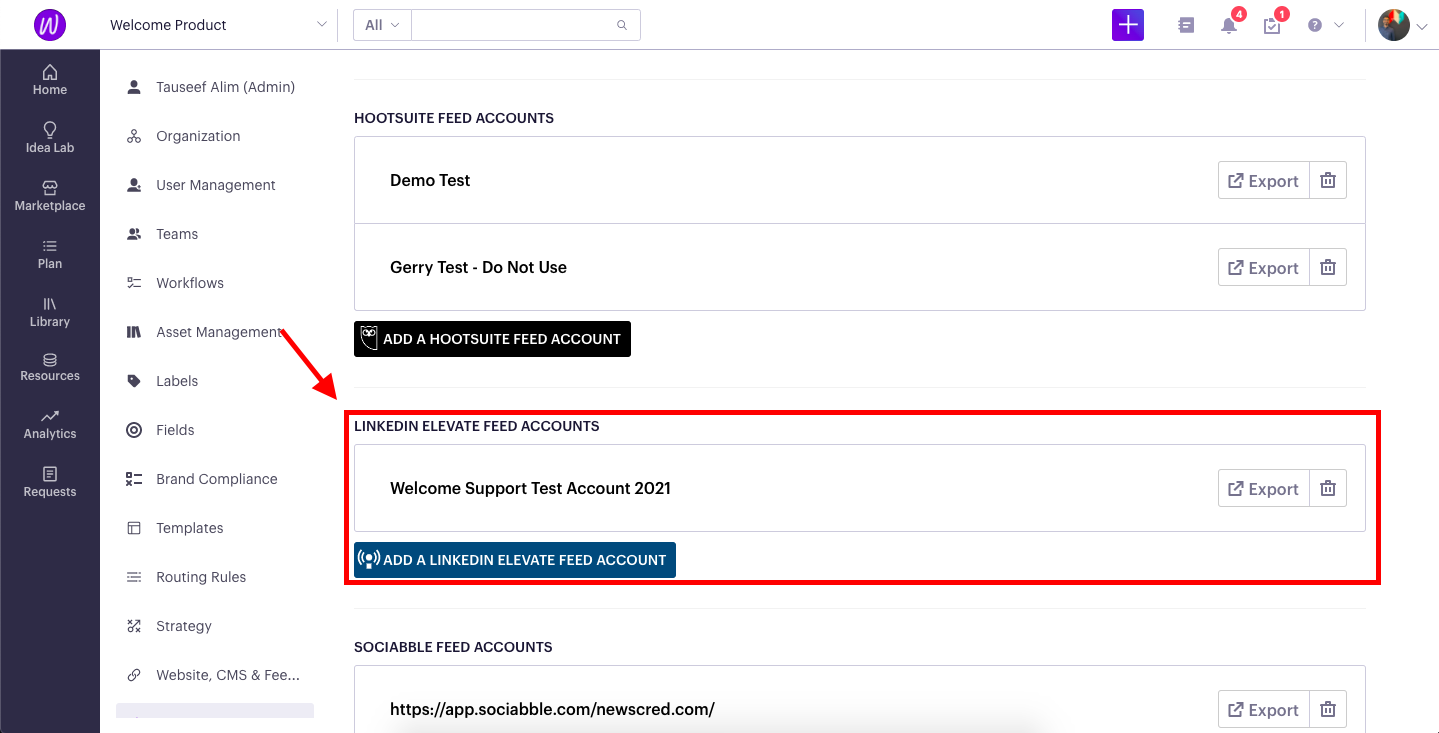Select the app.sociabble.com/newscred.com URL text
This screenshot has width=1439, height=733.
pyautogui.click(x=552, y=710)
